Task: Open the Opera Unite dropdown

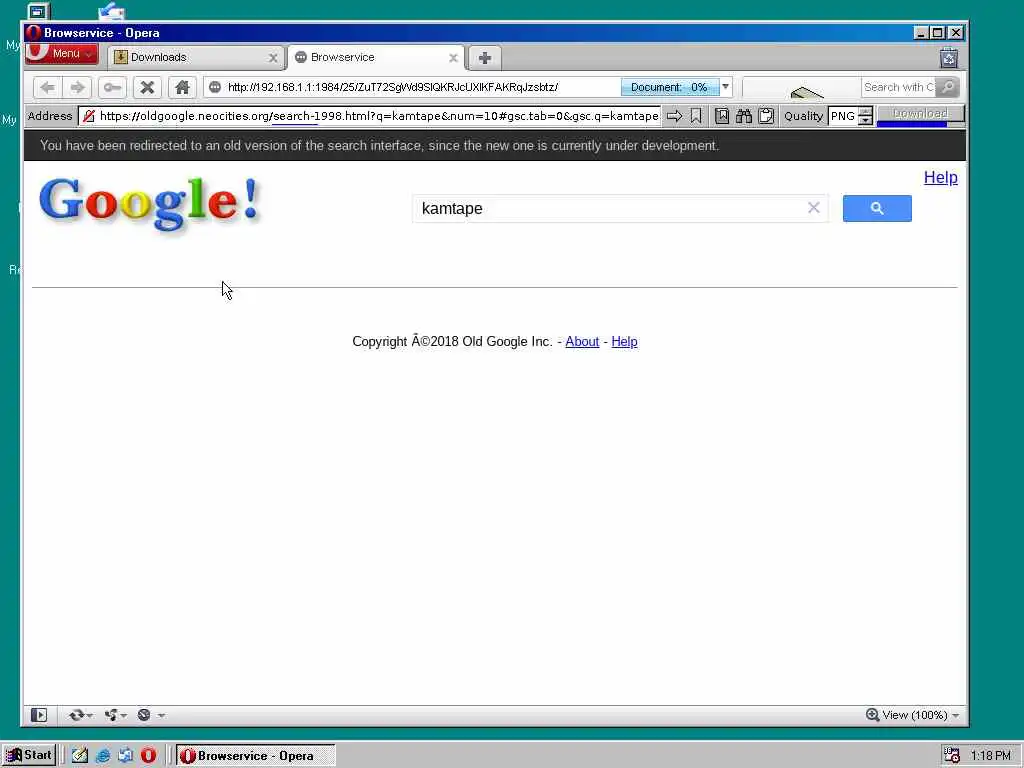Action: (x=115, y=715)
